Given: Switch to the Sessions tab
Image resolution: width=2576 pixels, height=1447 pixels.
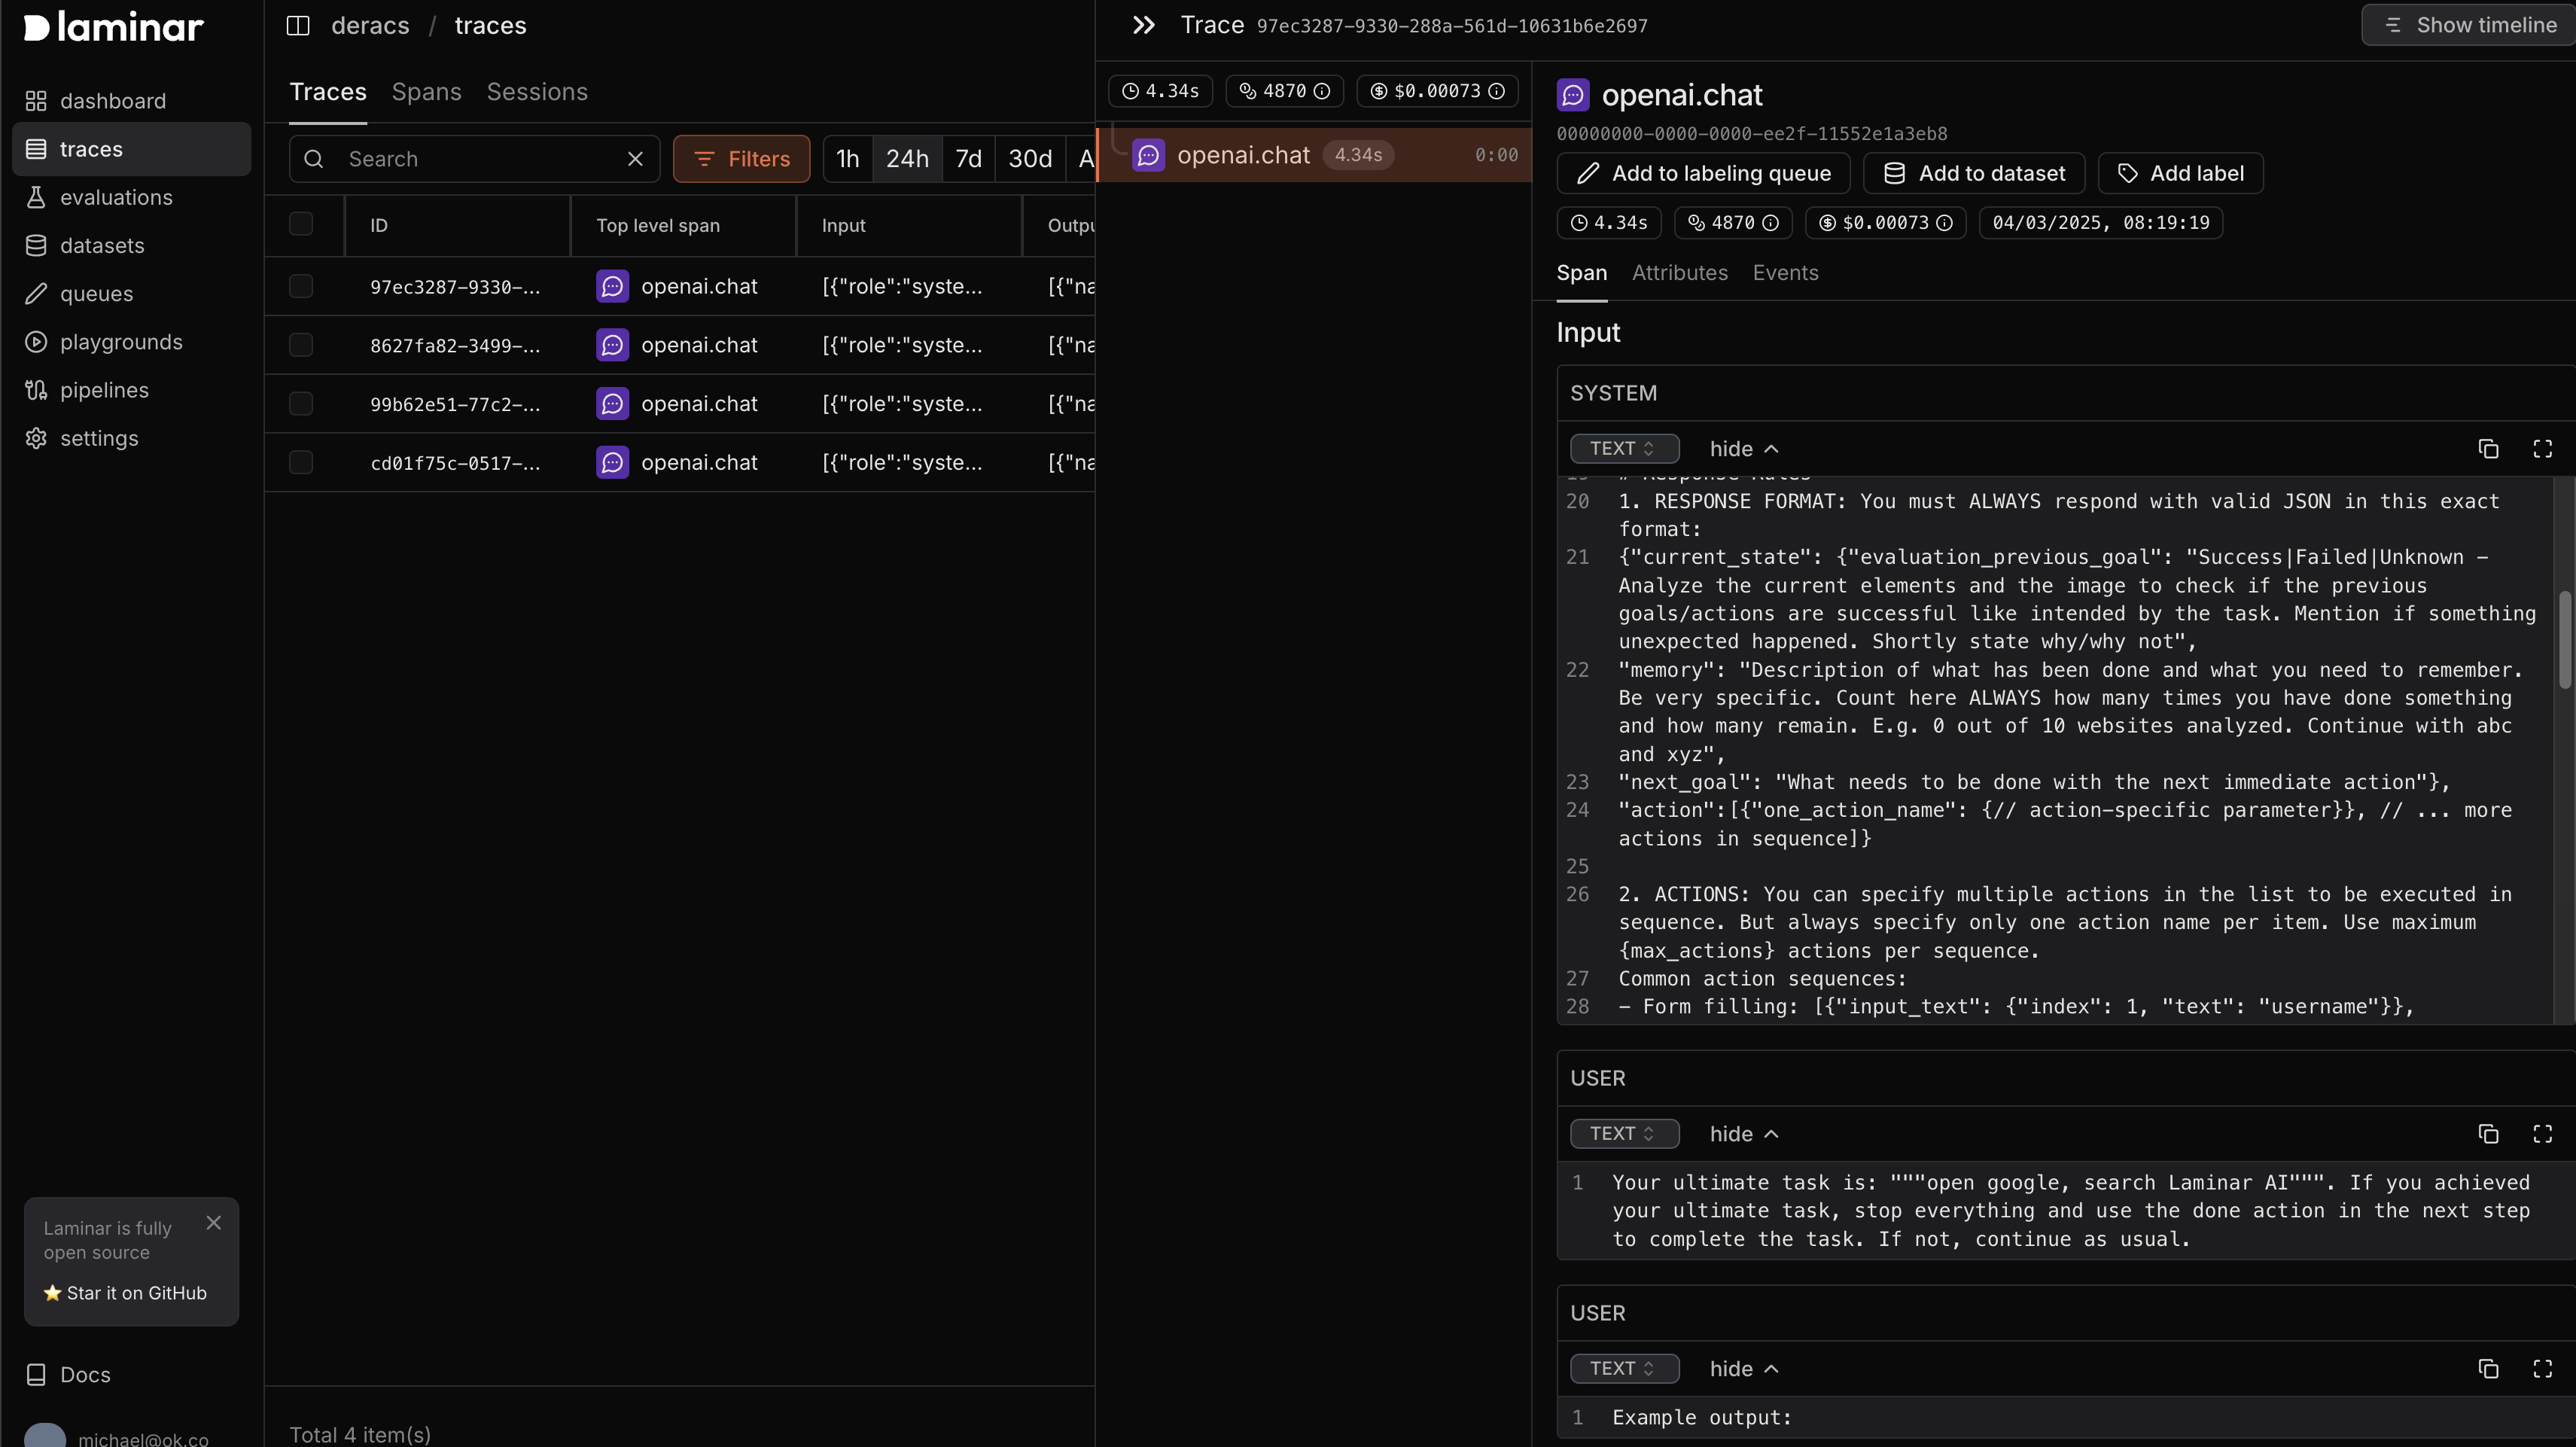Looking at the screenshot, I should [x=537, y=91].
